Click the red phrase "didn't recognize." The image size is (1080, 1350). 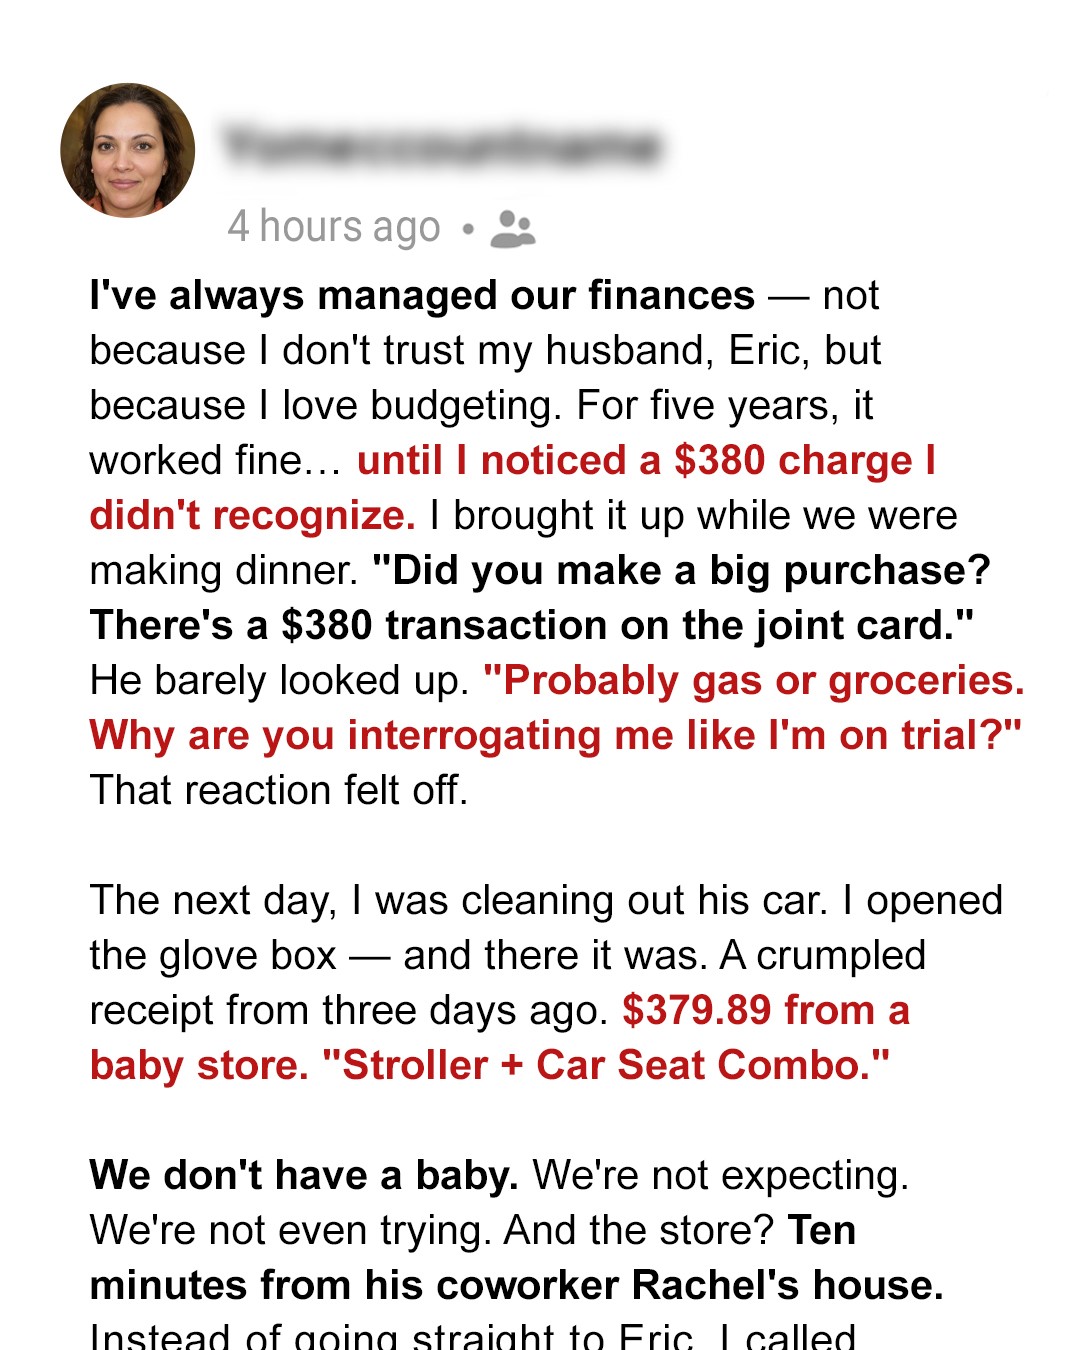tap(252, 516)
